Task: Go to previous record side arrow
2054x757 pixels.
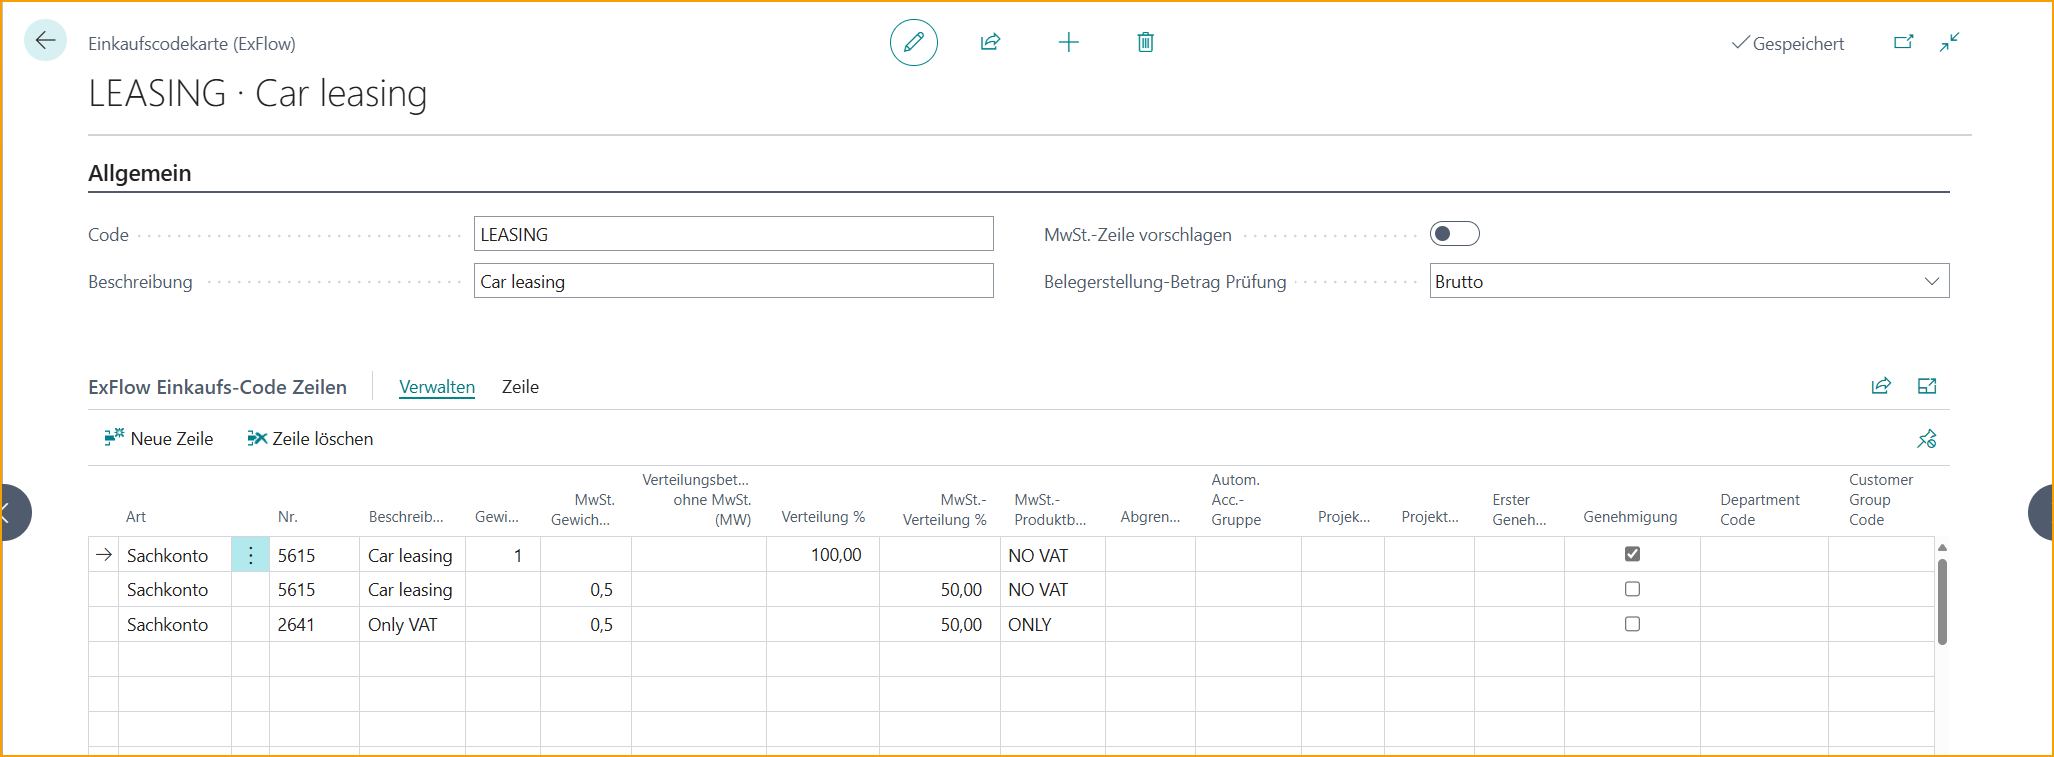Action: coord(12,512)
